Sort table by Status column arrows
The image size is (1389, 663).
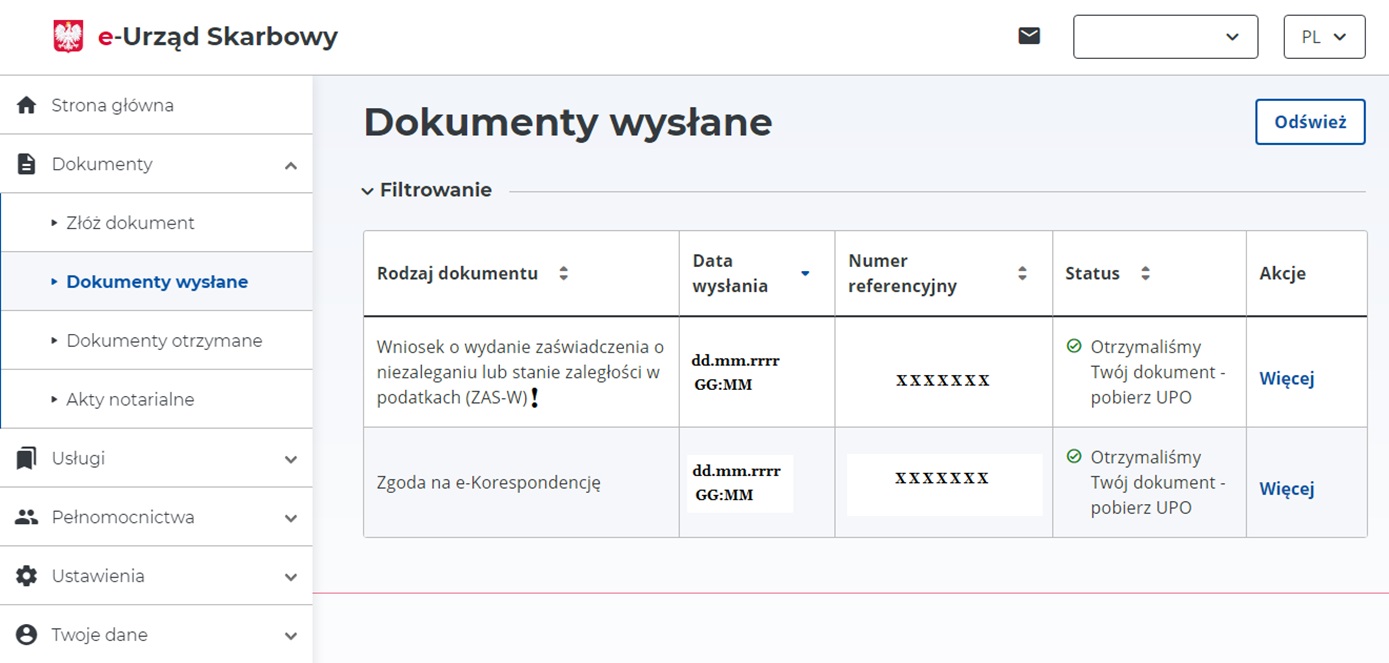pos(1145,273)
